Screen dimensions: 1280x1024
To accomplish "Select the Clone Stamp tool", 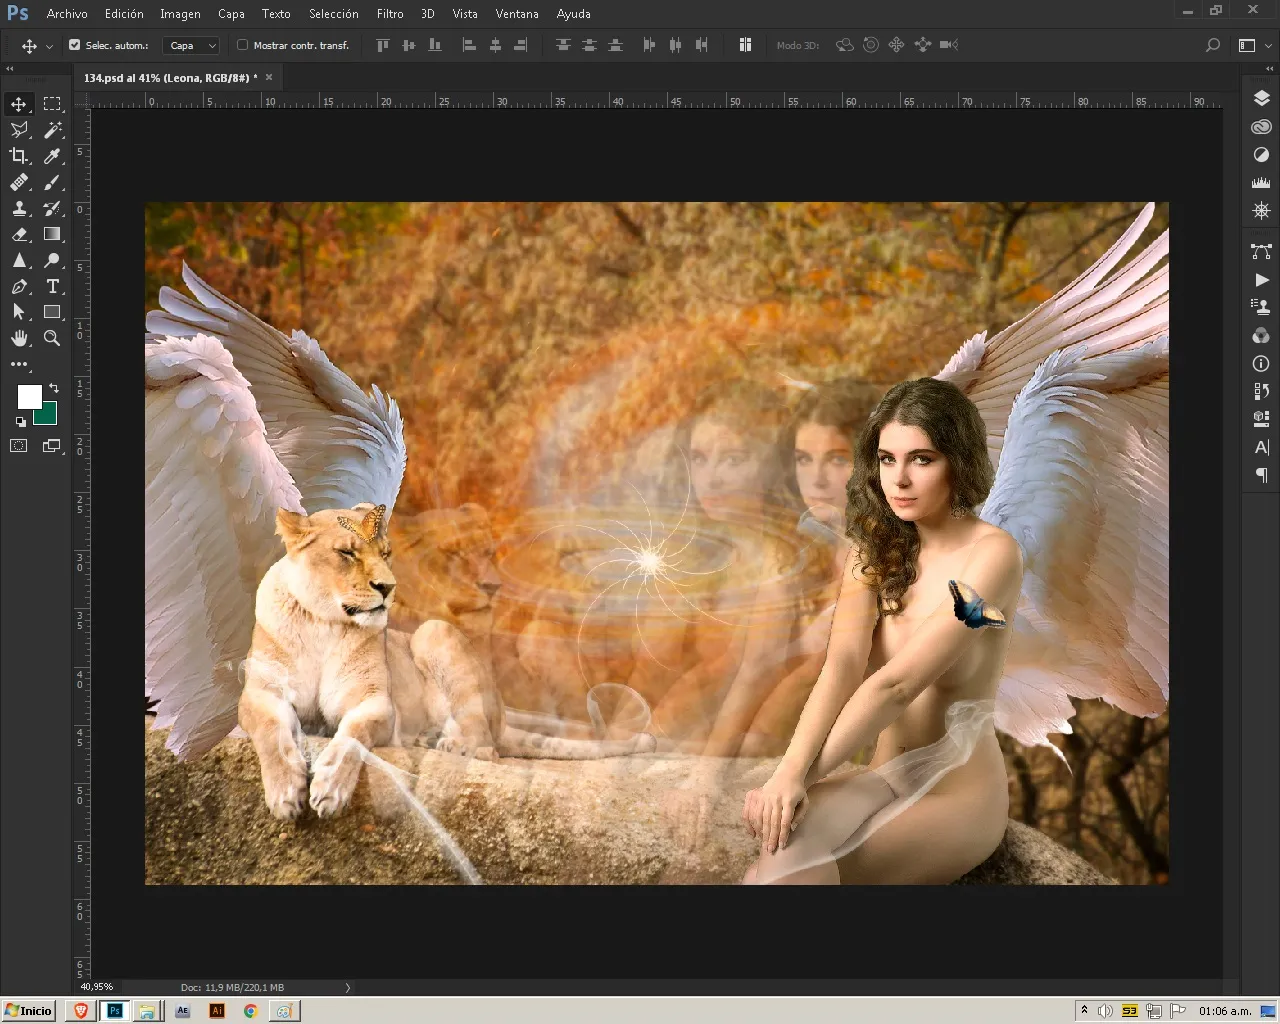I will click(19, 208).
